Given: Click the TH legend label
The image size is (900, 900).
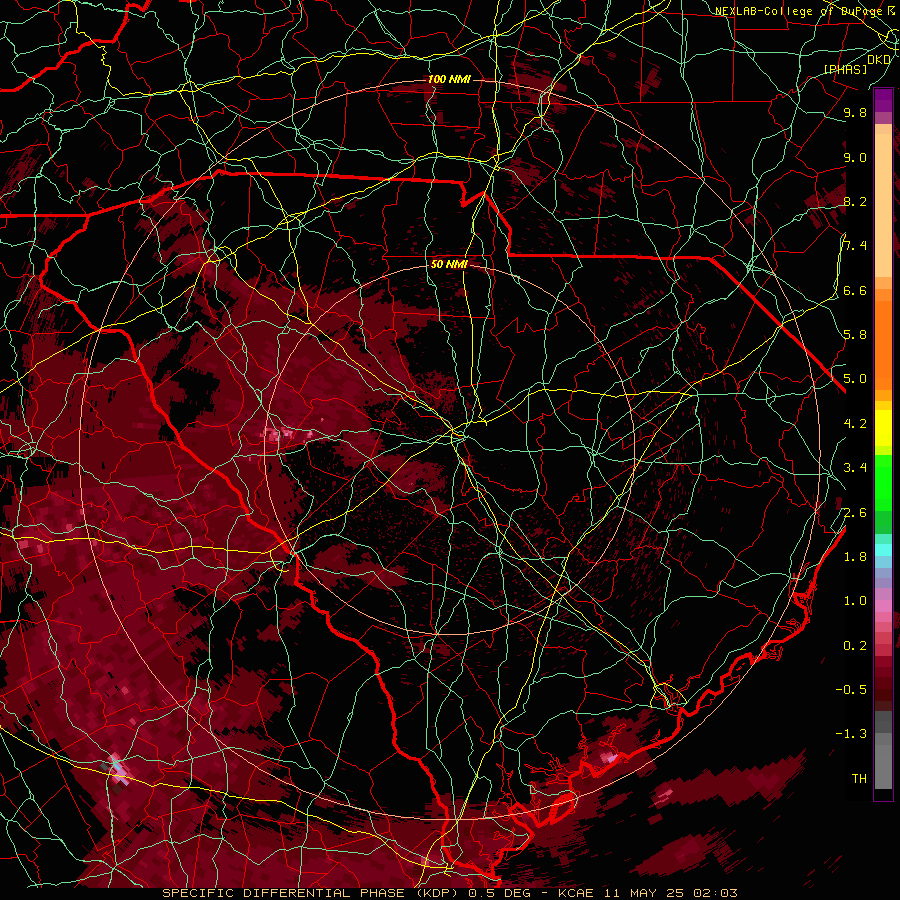Looking at the screenshot, I should click(x=859, y=779).
